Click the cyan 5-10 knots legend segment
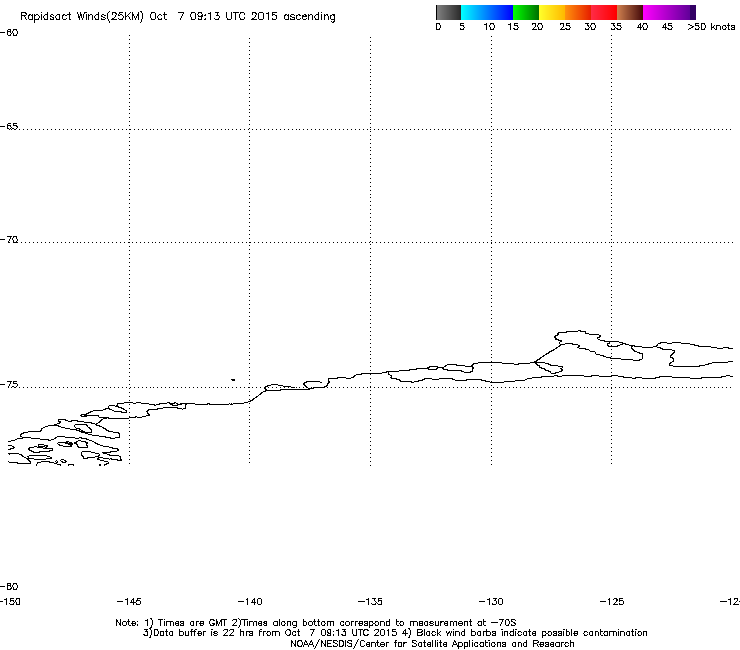 coord(474,12)
